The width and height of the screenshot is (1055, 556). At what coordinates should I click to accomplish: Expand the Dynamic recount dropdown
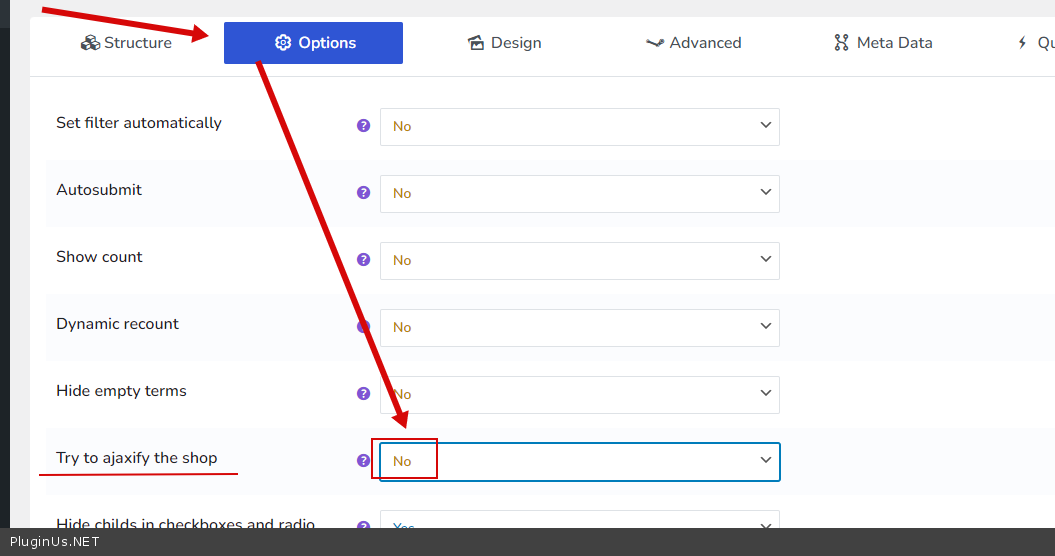[579, 327]
